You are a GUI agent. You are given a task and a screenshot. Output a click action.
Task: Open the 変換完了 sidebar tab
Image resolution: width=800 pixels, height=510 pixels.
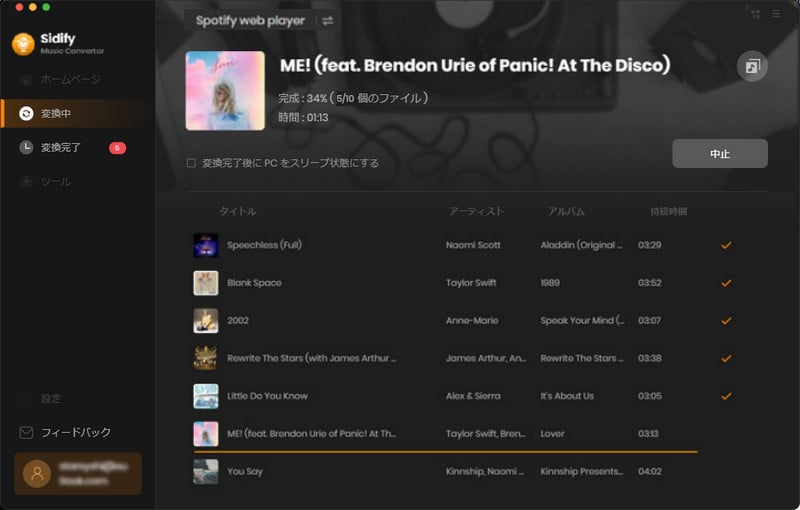click(x=78, y=147)
